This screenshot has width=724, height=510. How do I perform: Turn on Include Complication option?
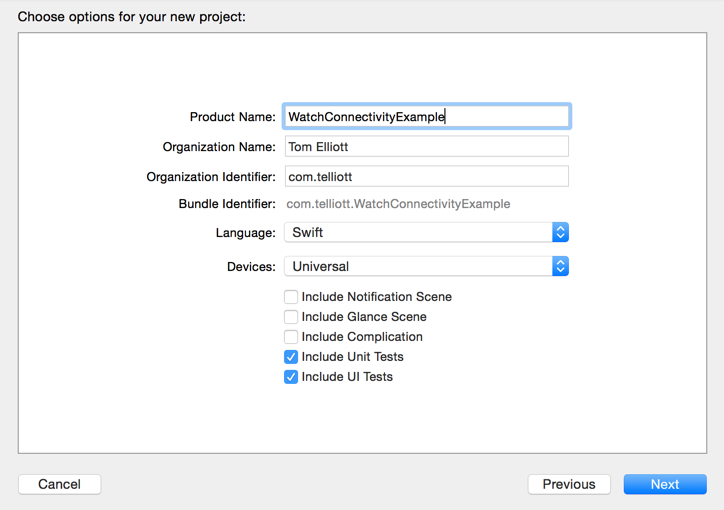(291, 337)
